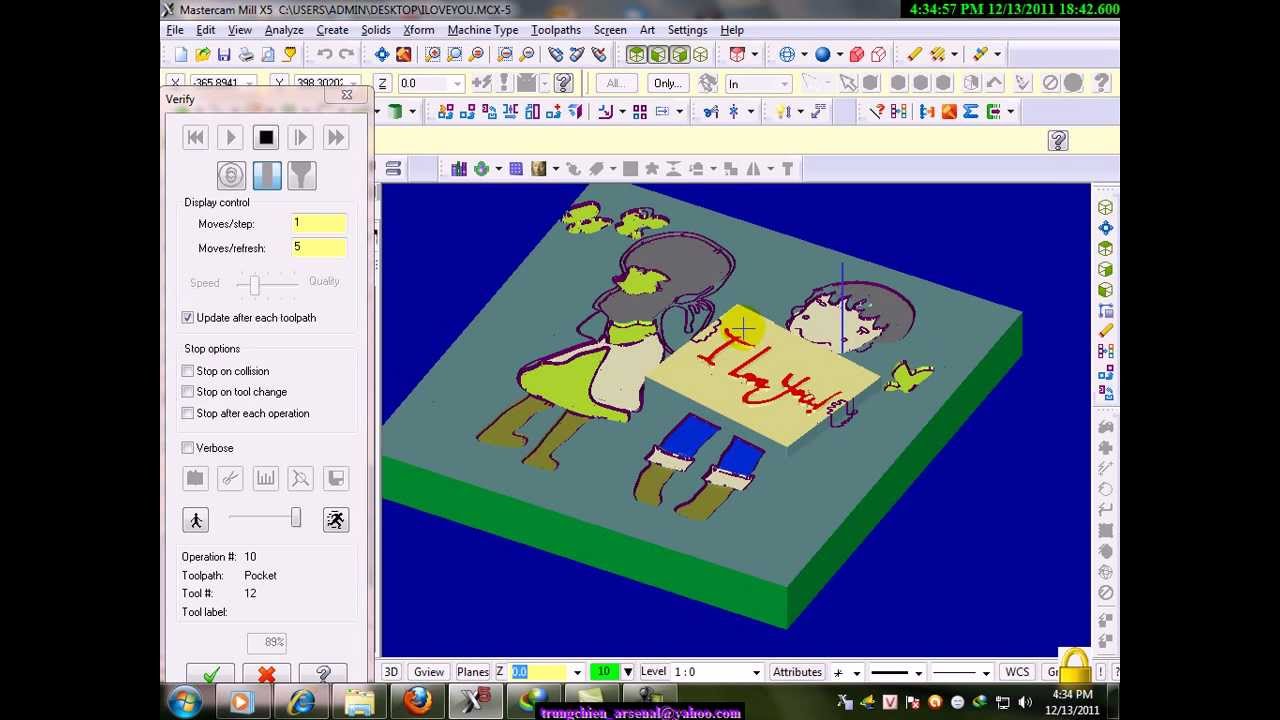
Task: Adjust the simulation speed slider handle
Action: [296, 517]
